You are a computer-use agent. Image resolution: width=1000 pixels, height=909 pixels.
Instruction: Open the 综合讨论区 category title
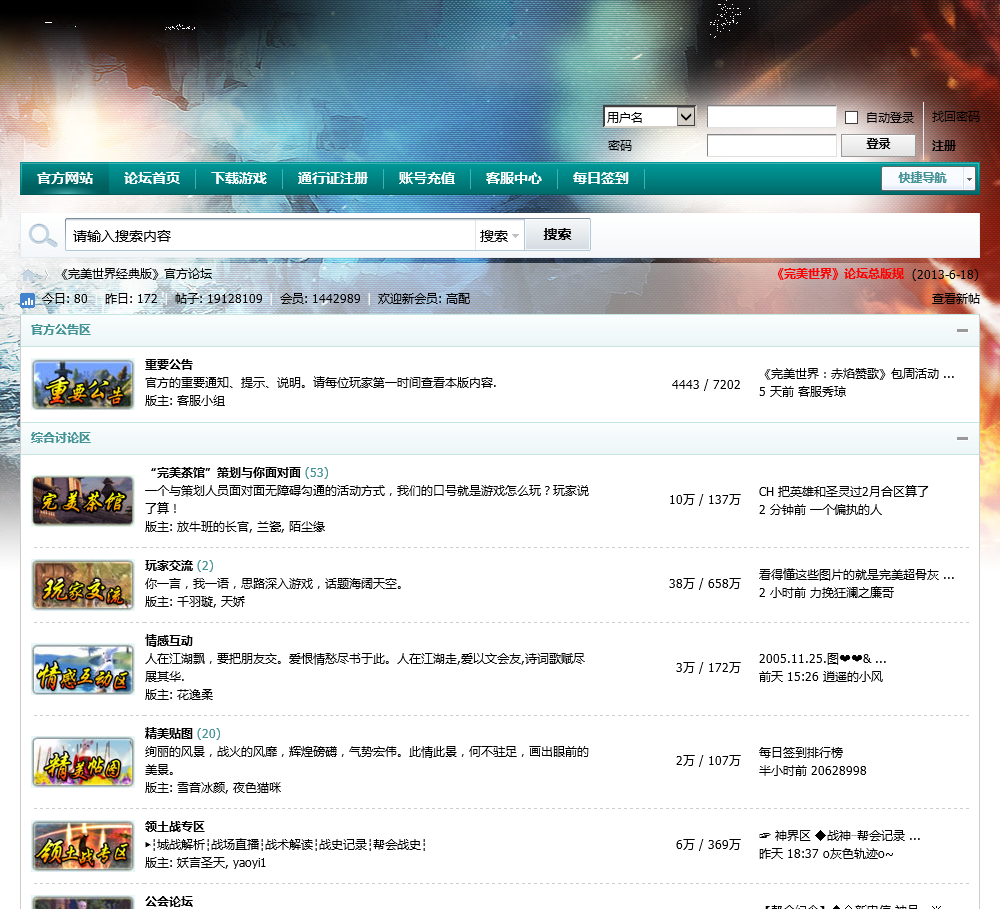click(x=61, y=438)
